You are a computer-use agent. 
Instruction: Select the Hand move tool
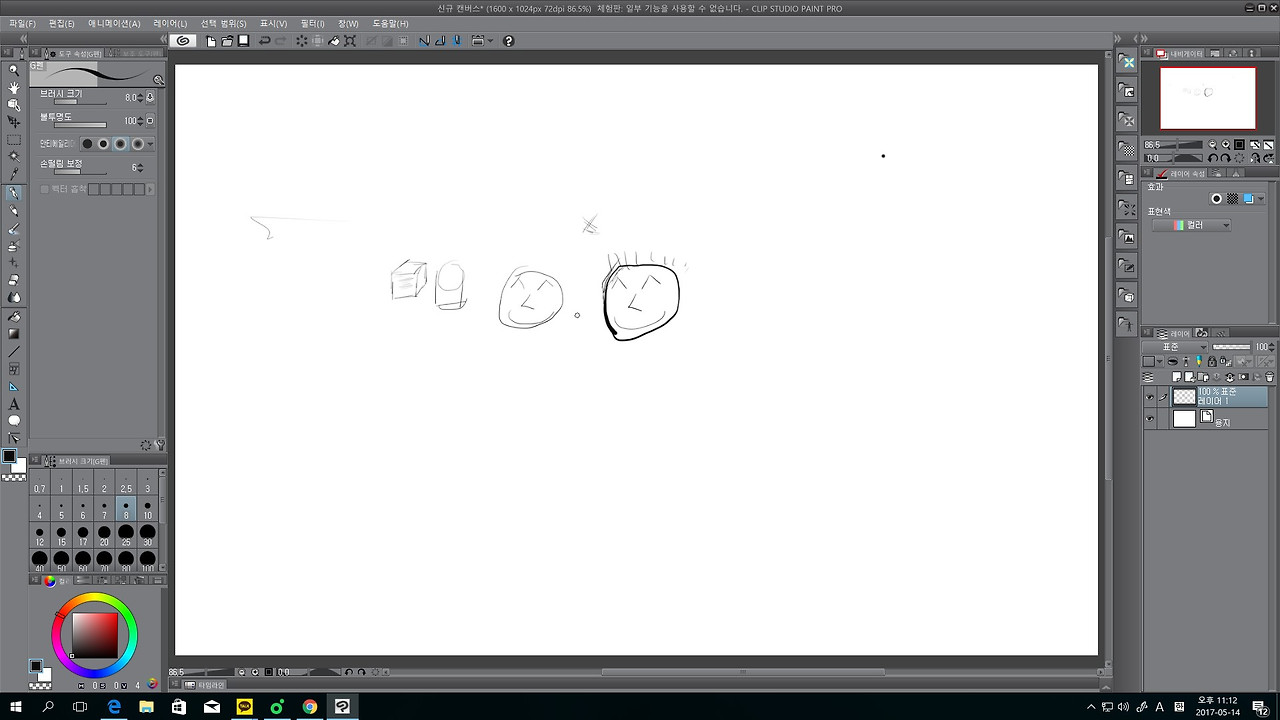coord(14,88)
